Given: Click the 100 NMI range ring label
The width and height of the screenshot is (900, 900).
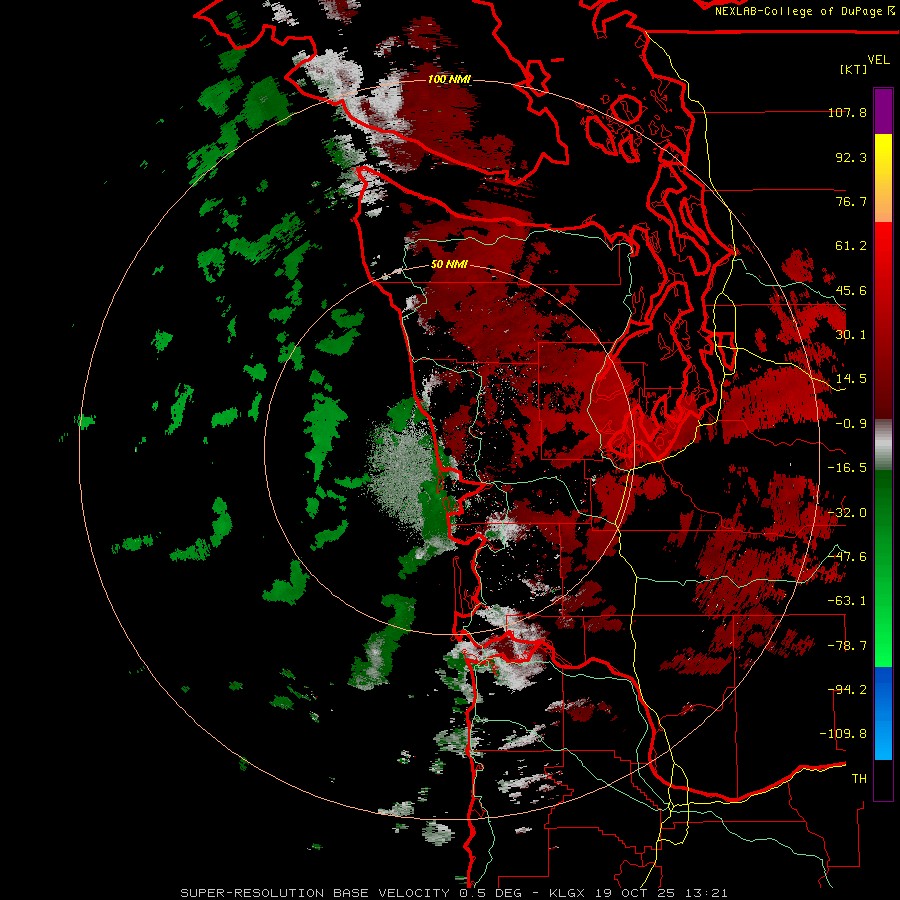Looking at the screenshot, I should click(x=449, y=79).
